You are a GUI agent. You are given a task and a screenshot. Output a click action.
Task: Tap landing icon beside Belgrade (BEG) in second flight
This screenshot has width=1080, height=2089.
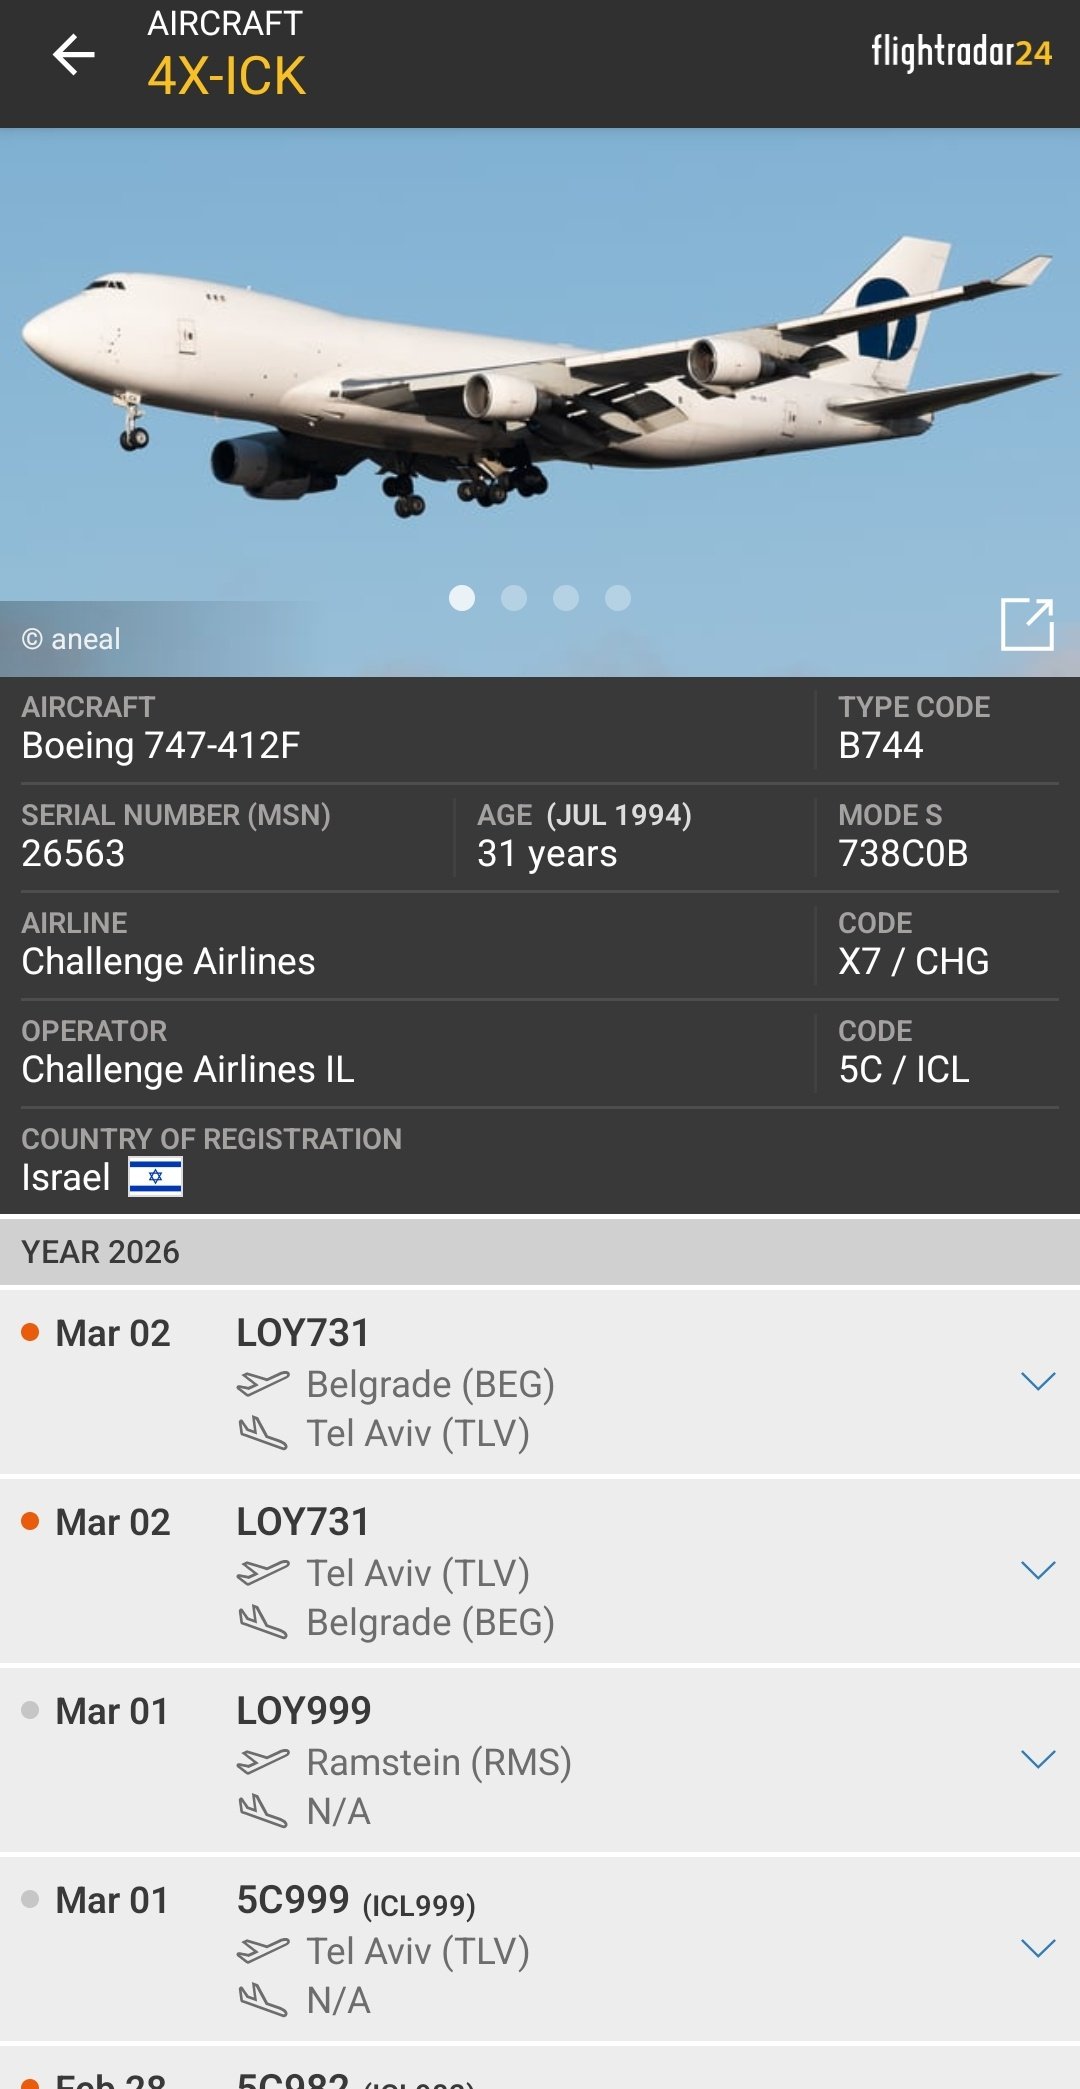click(263, 1622)
